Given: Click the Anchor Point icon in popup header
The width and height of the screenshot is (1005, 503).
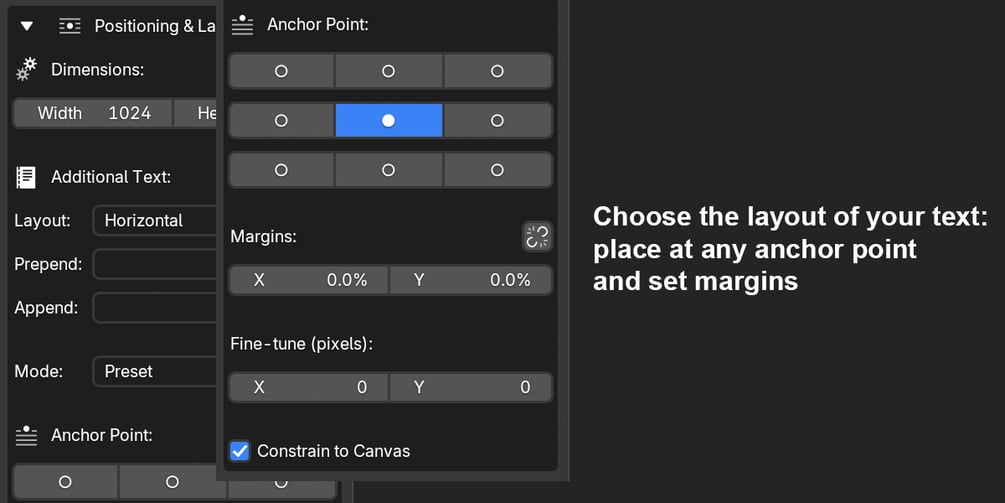Looking at the screenshot, I should point(242,24).
